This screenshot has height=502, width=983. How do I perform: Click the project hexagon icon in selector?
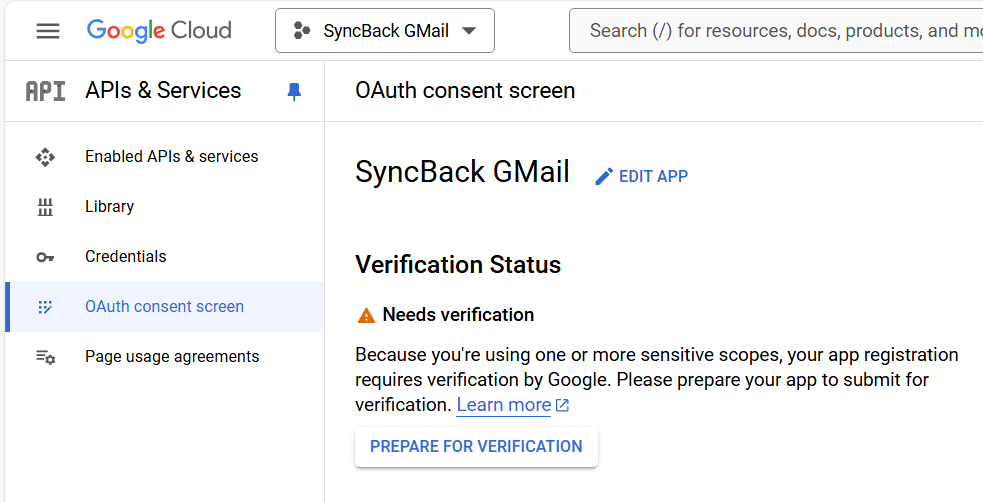302,30
